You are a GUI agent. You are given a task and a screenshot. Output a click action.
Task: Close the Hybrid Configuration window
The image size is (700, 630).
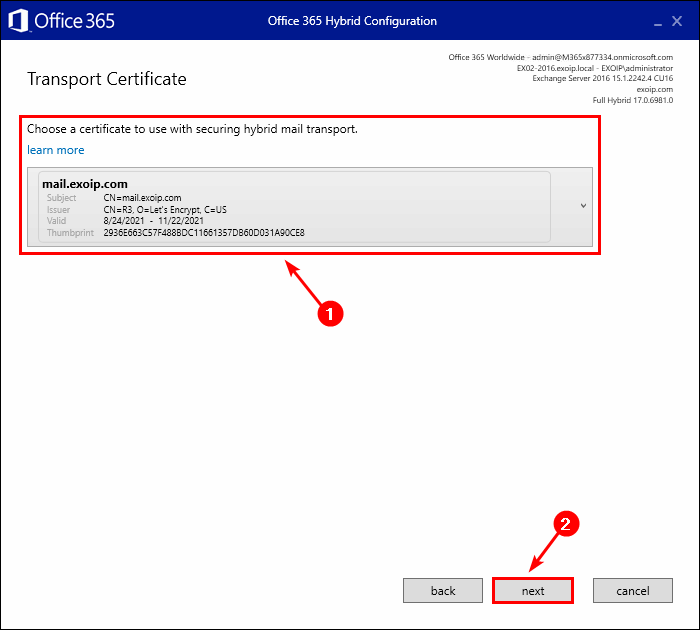[x=677, y=21]
